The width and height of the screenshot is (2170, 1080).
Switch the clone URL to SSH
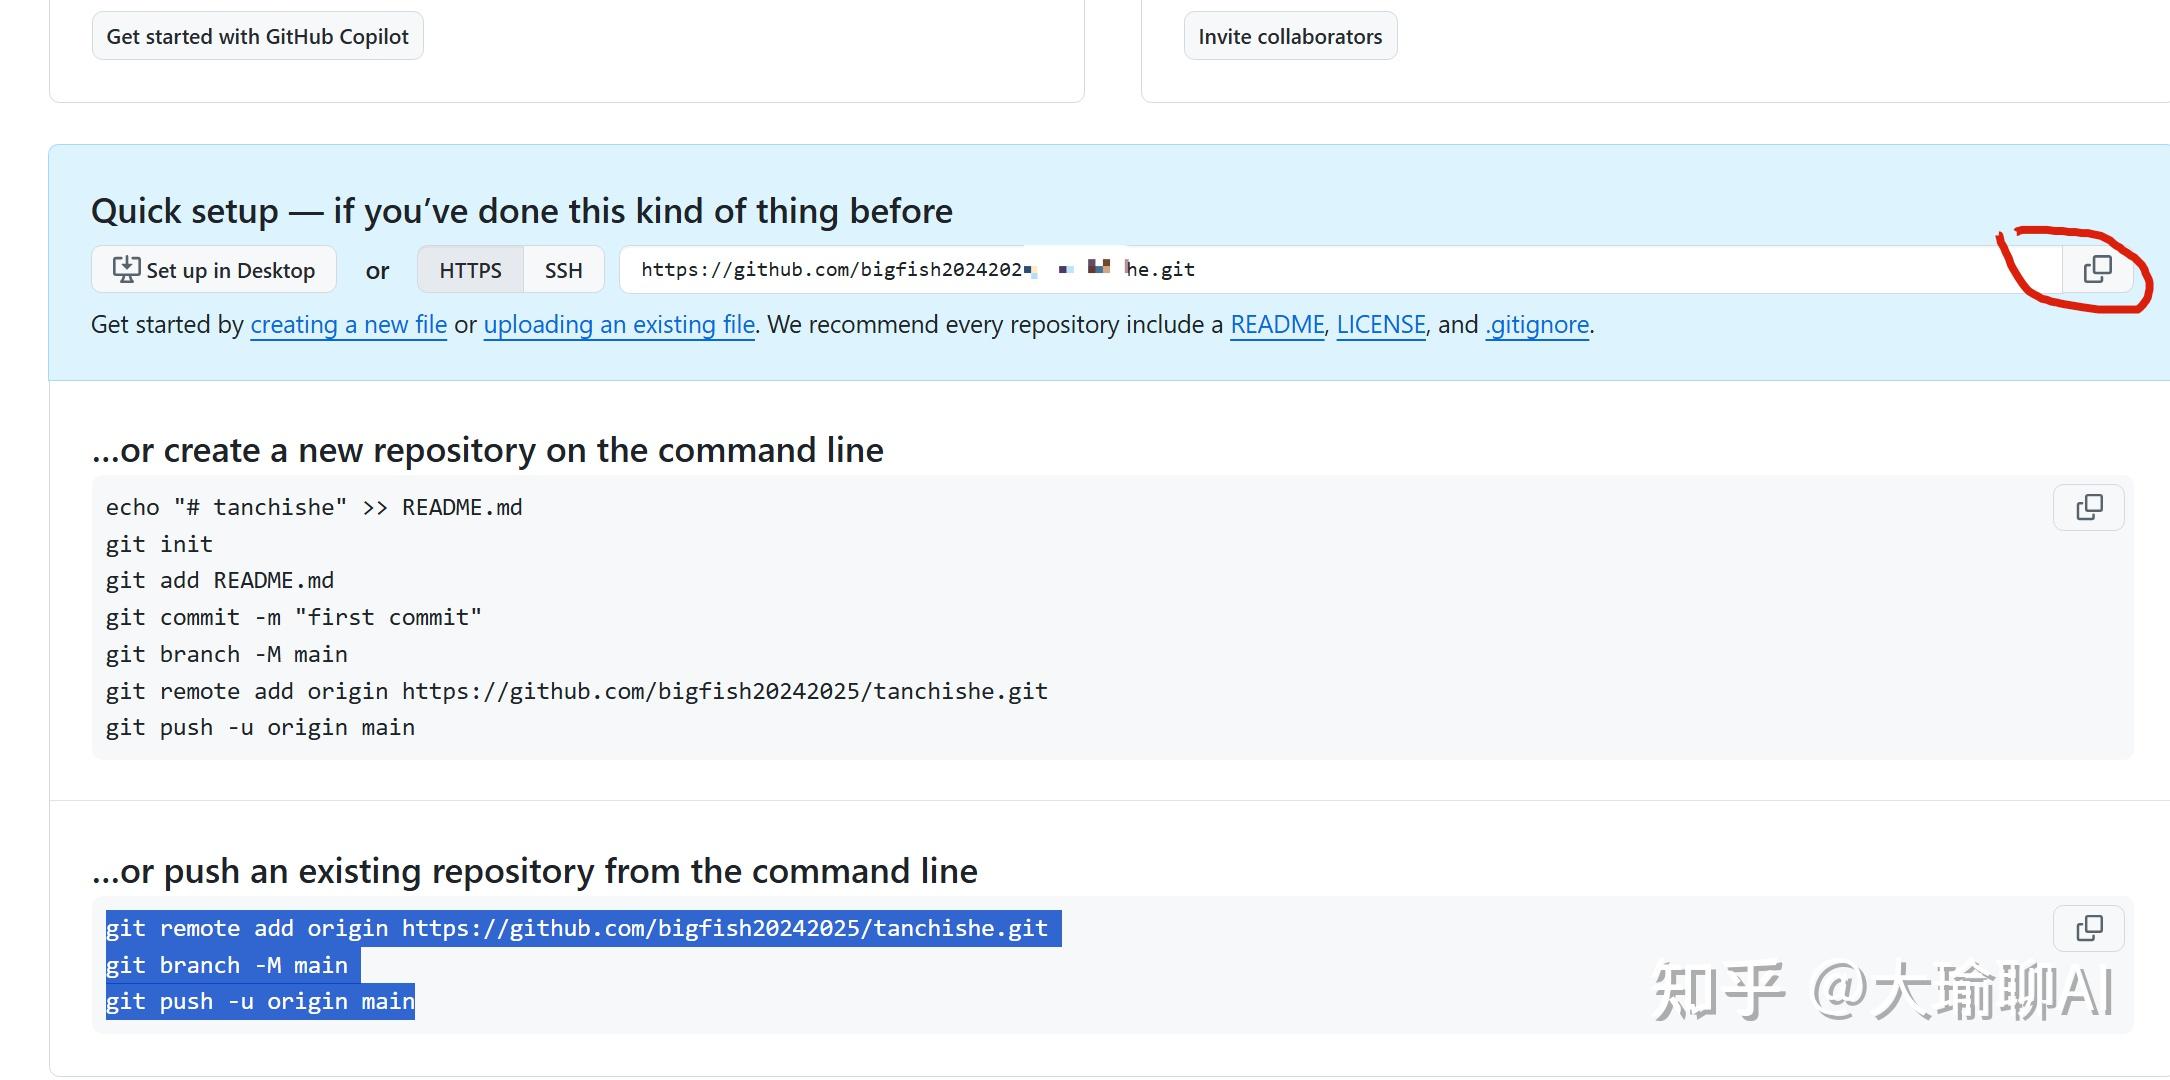563,270
